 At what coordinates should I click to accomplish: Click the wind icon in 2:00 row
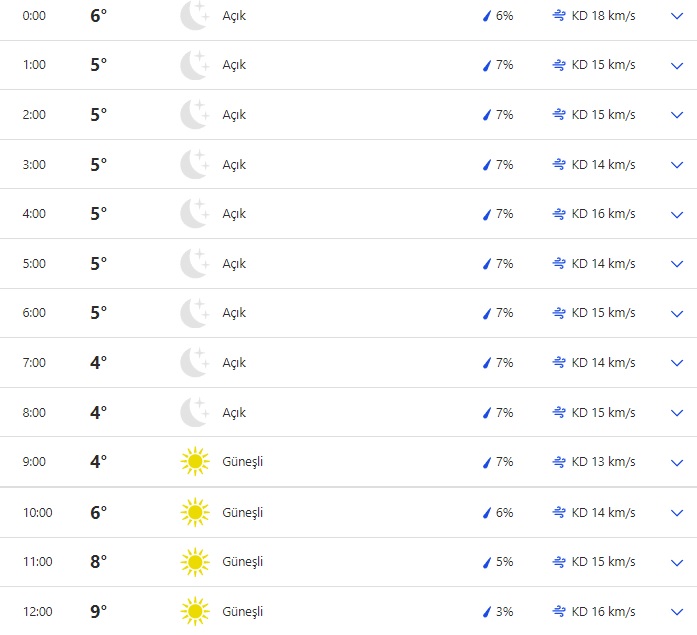coord(559,115)
